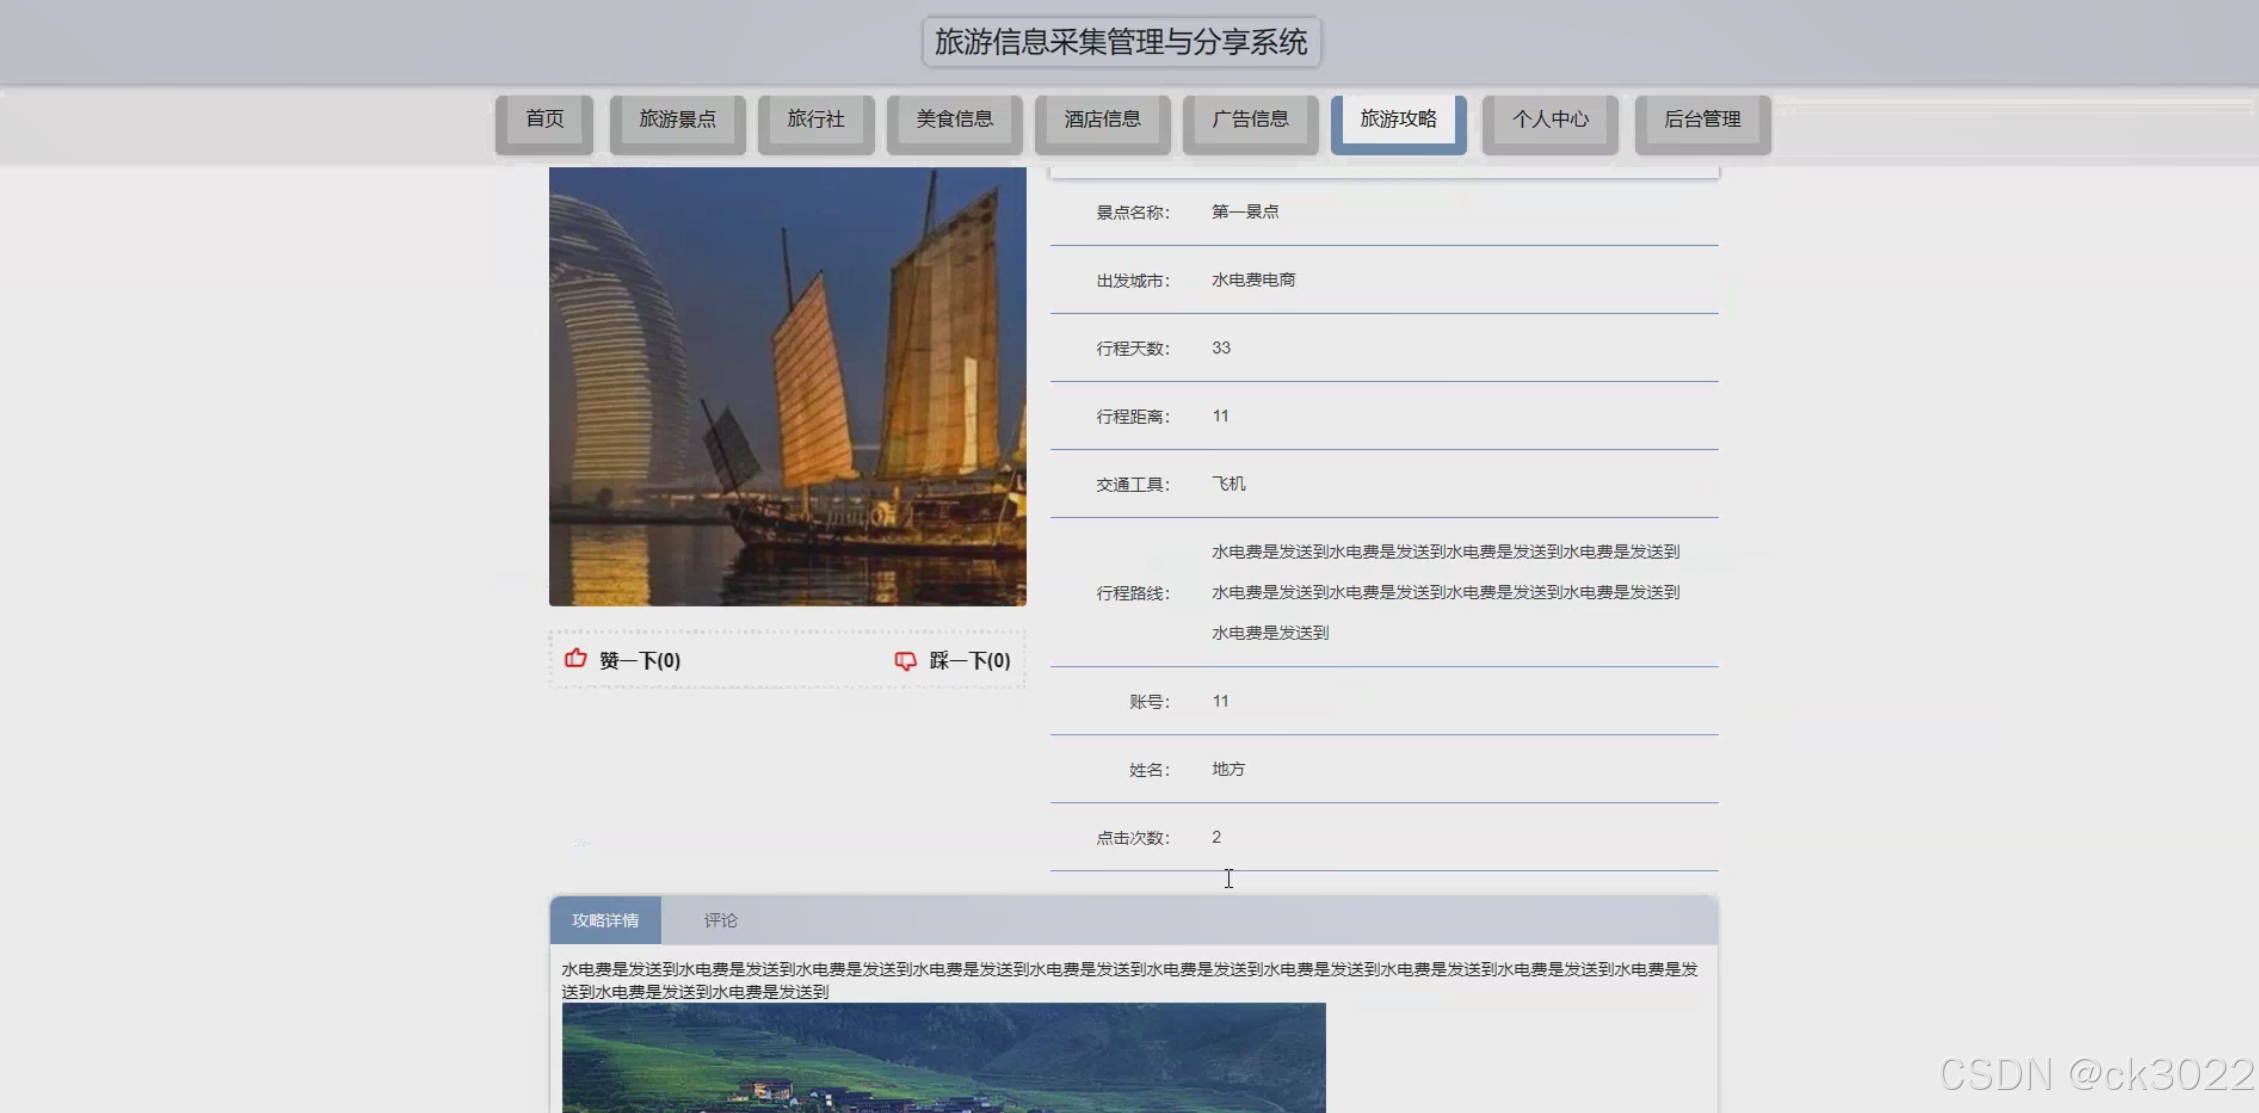Select 美食信息 in the navigation bar
The width and height of the screenshot is (2259, 1113).
pos(955,120)
